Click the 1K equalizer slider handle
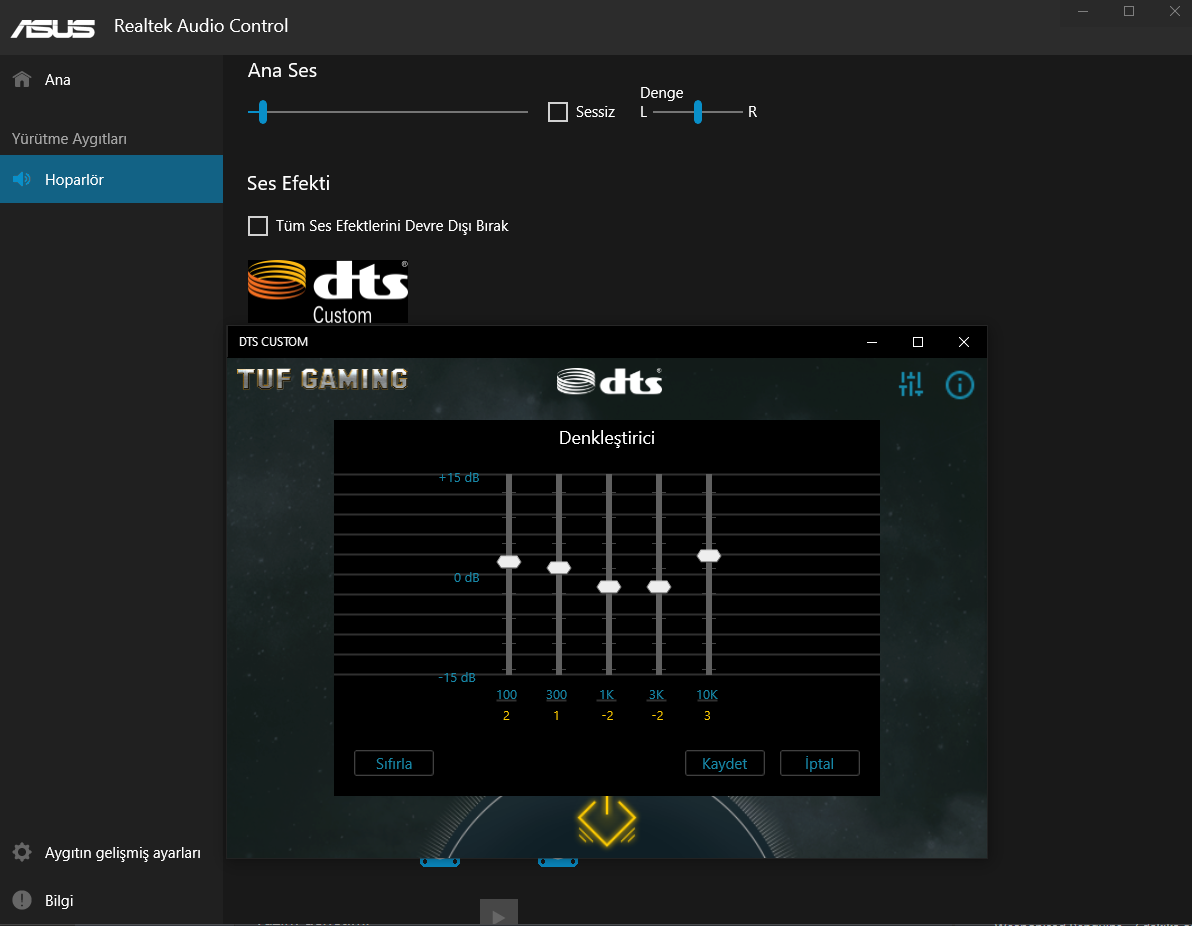This screenshot has height=926, width=1192. tap(609, 587)
